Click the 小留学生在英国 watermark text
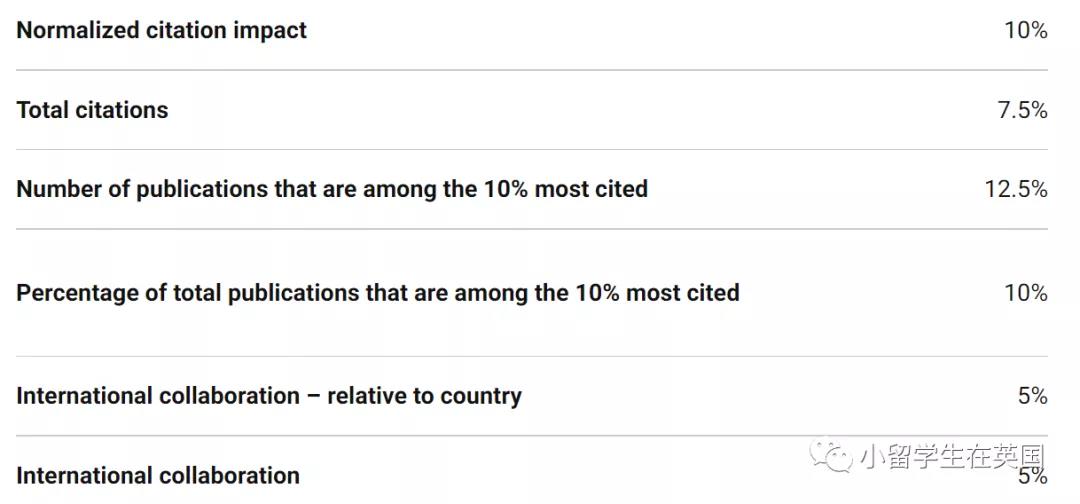Image resolution: width=1080 pixels, height=504 pixels. pyautogui.click(x=953, y=456)
